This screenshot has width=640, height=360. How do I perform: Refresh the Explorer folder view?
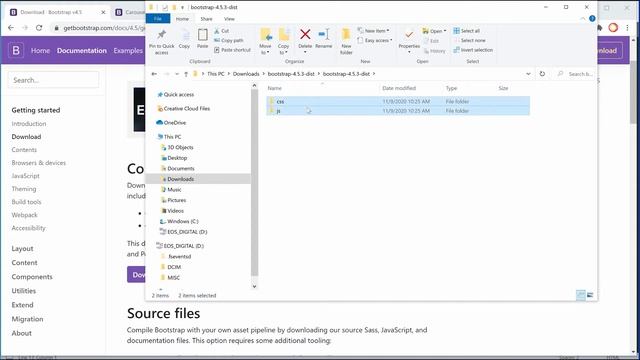pyautogui.click(x=542, y=74)
